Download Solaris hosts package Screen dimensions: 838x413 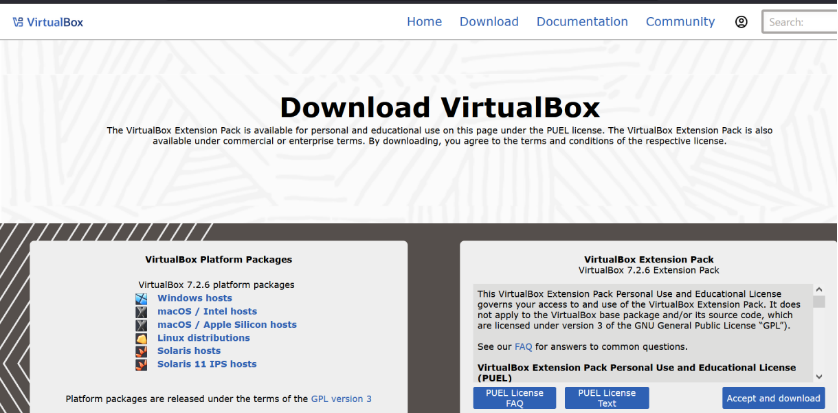pyautogui.click(x=189, y=351)
